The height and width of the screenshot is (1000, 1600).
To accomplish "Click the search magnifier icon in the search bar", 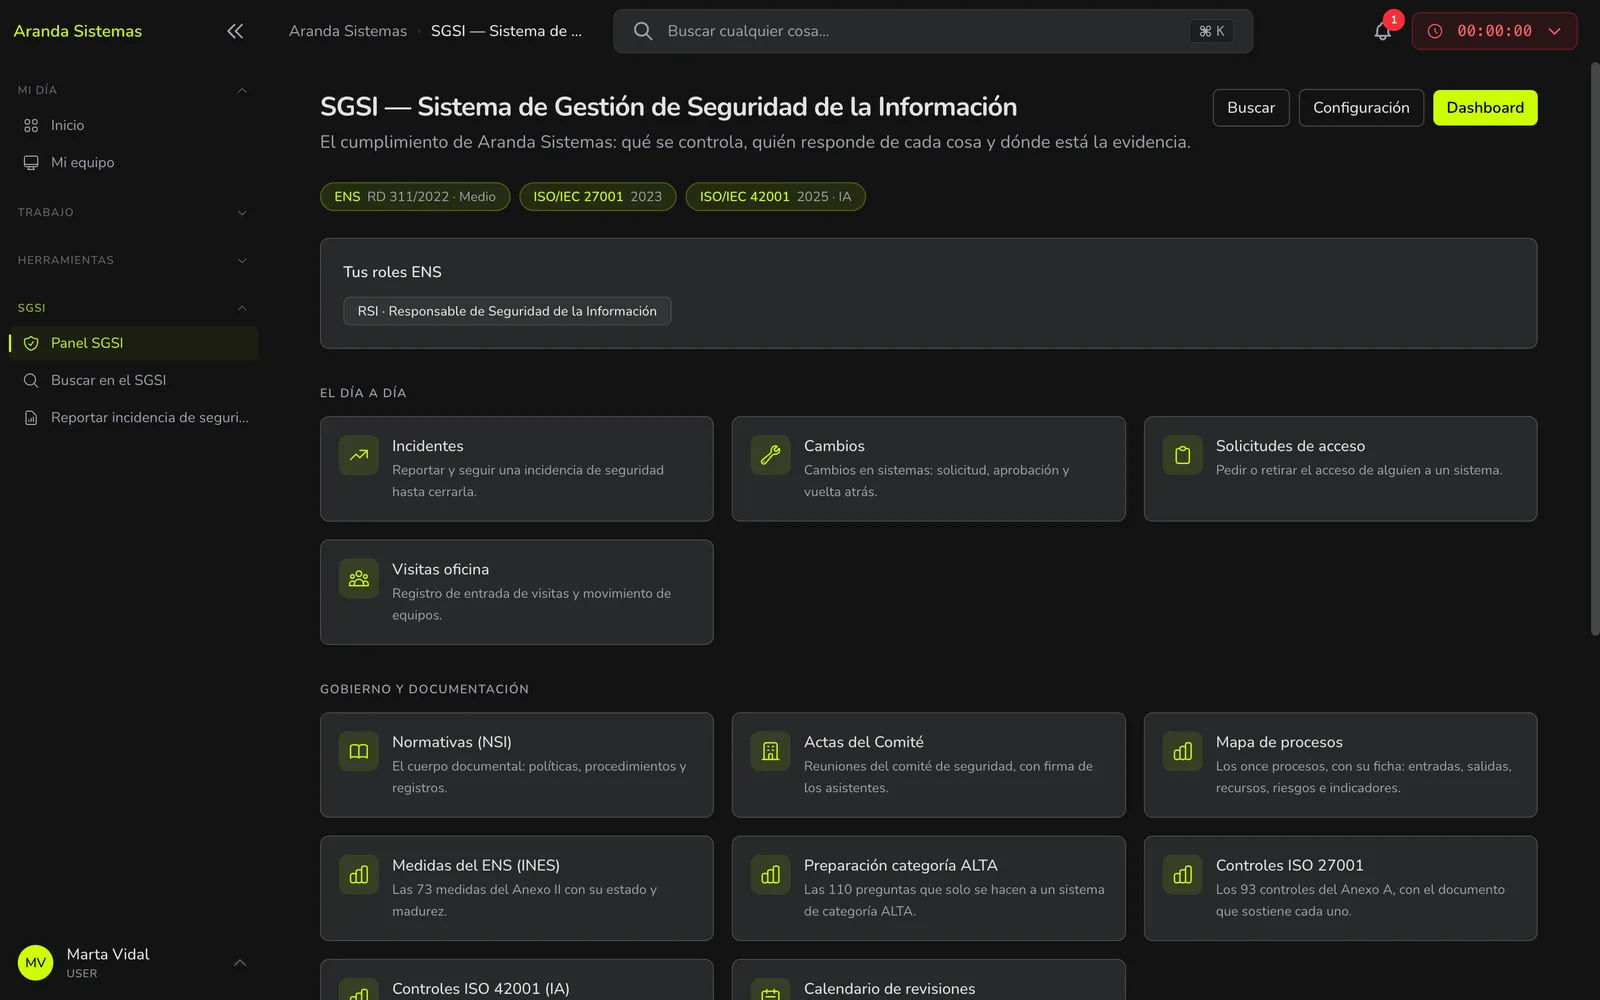I will 643,31.
